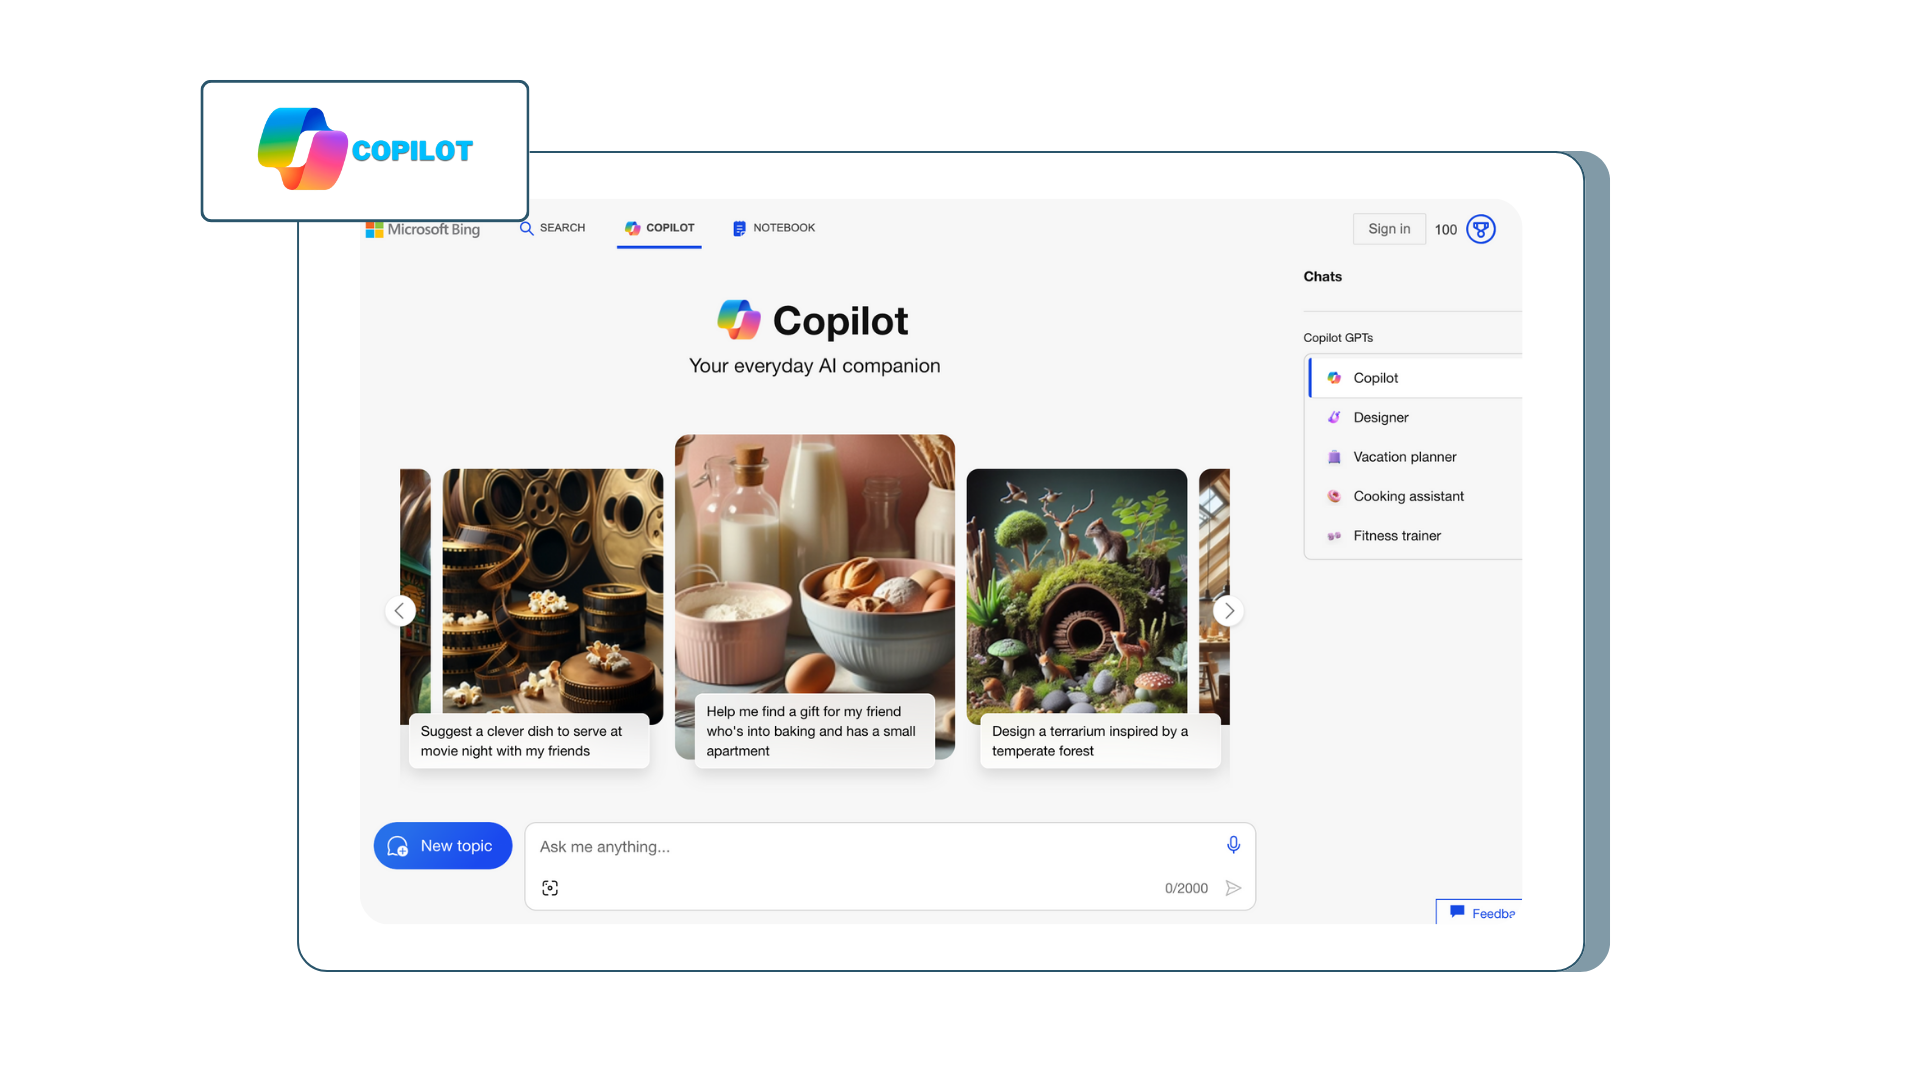Click the Copilot tab icon

pyautogui.click(x=630, y=227)
